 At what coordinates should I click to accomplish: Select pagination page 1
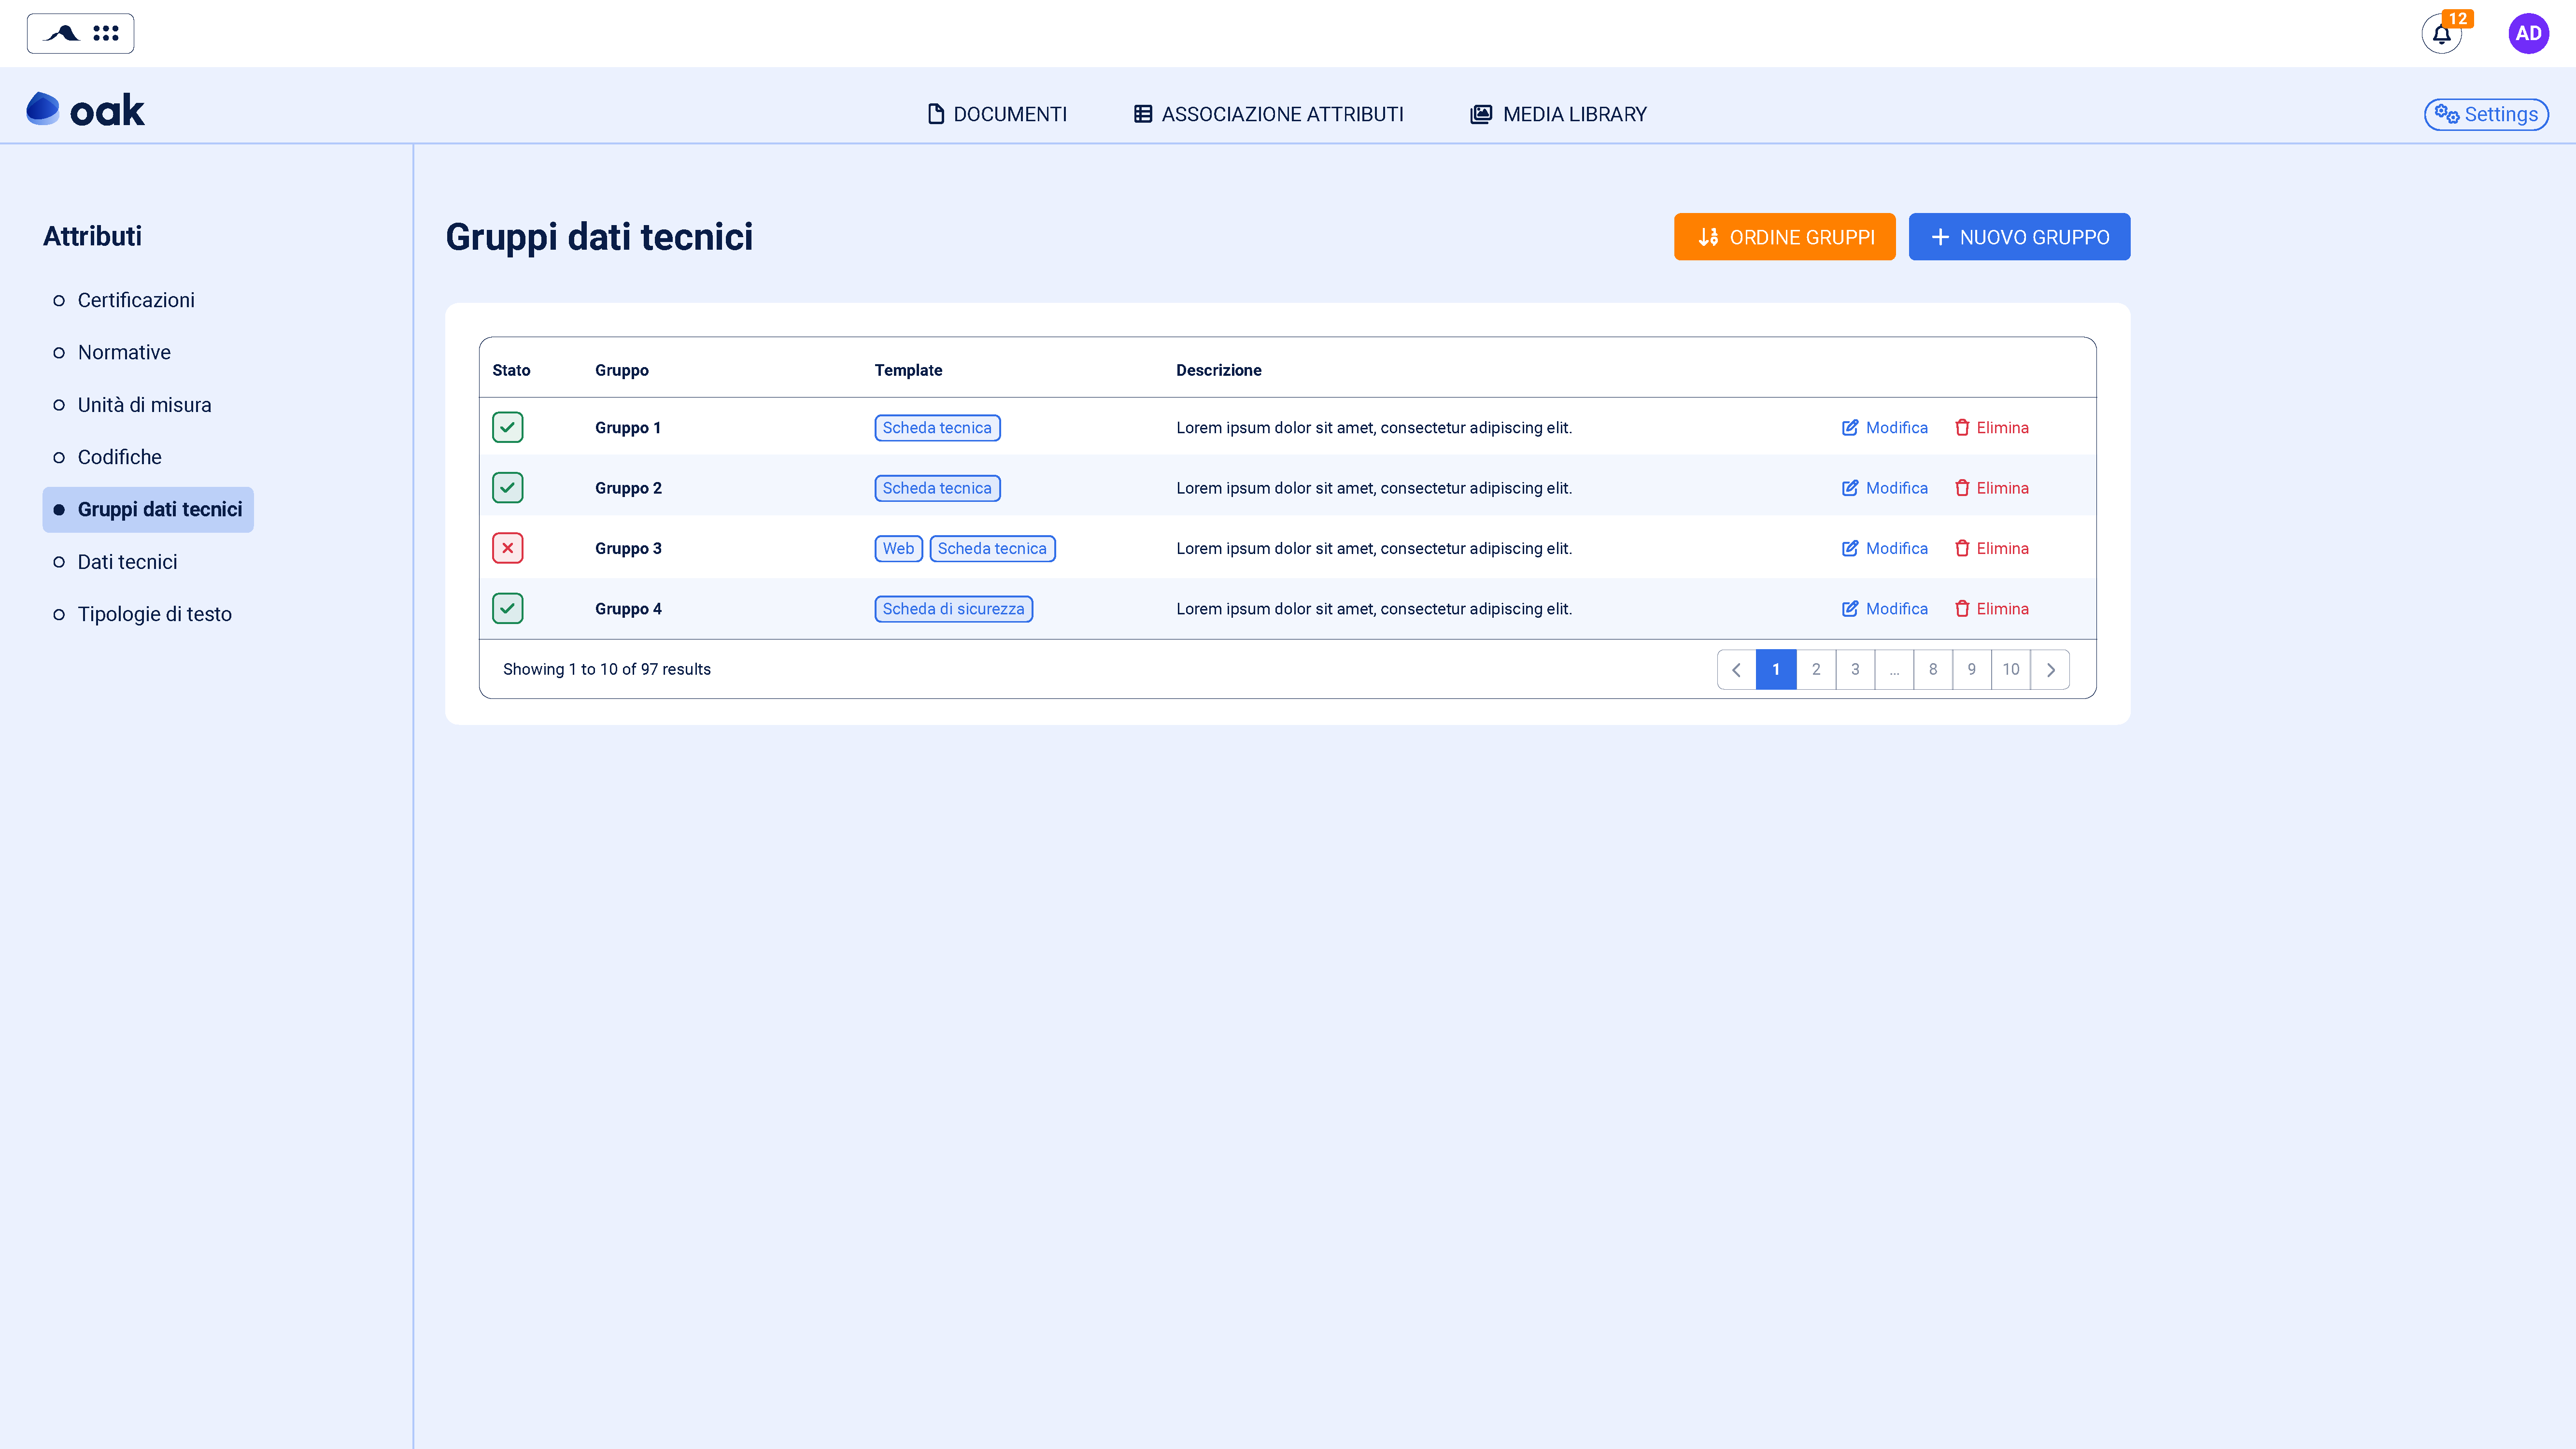tap(1776, 670)
